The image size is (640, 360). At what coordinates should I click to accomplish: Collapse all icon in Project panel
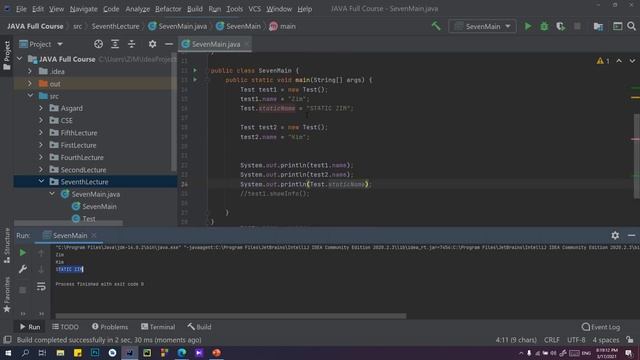(x=131, y=44)
